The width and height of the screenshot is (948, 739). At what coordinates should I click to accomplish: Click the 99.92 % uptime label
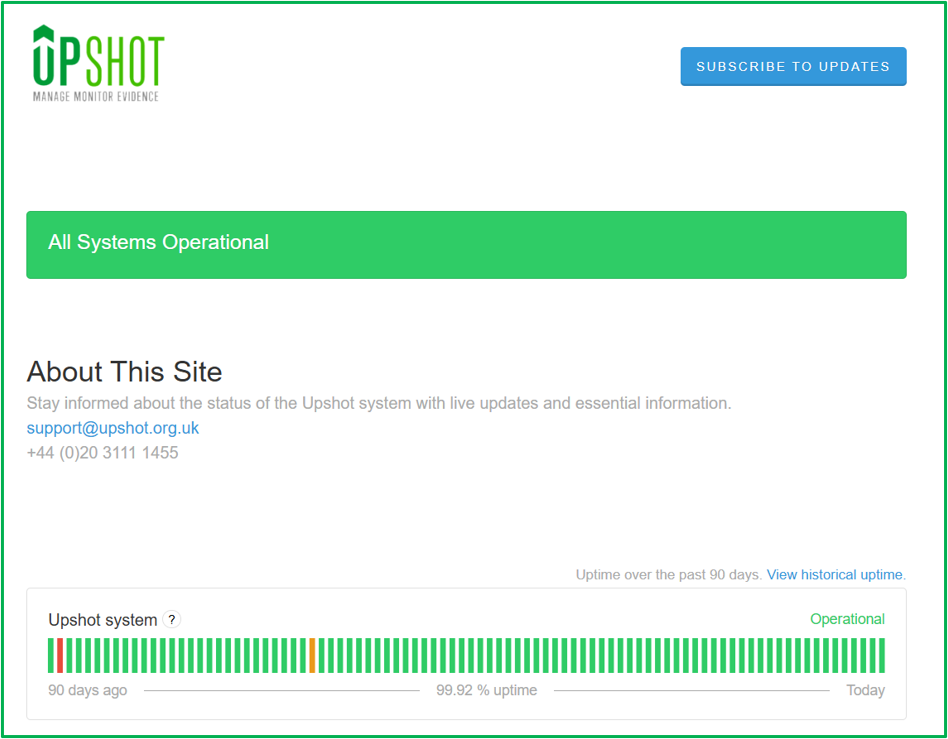click(487, 690)
